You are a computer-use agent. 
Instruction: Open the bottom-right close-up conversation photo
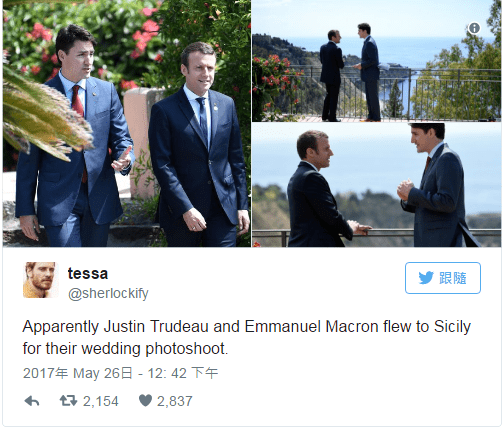coord(376,185)
